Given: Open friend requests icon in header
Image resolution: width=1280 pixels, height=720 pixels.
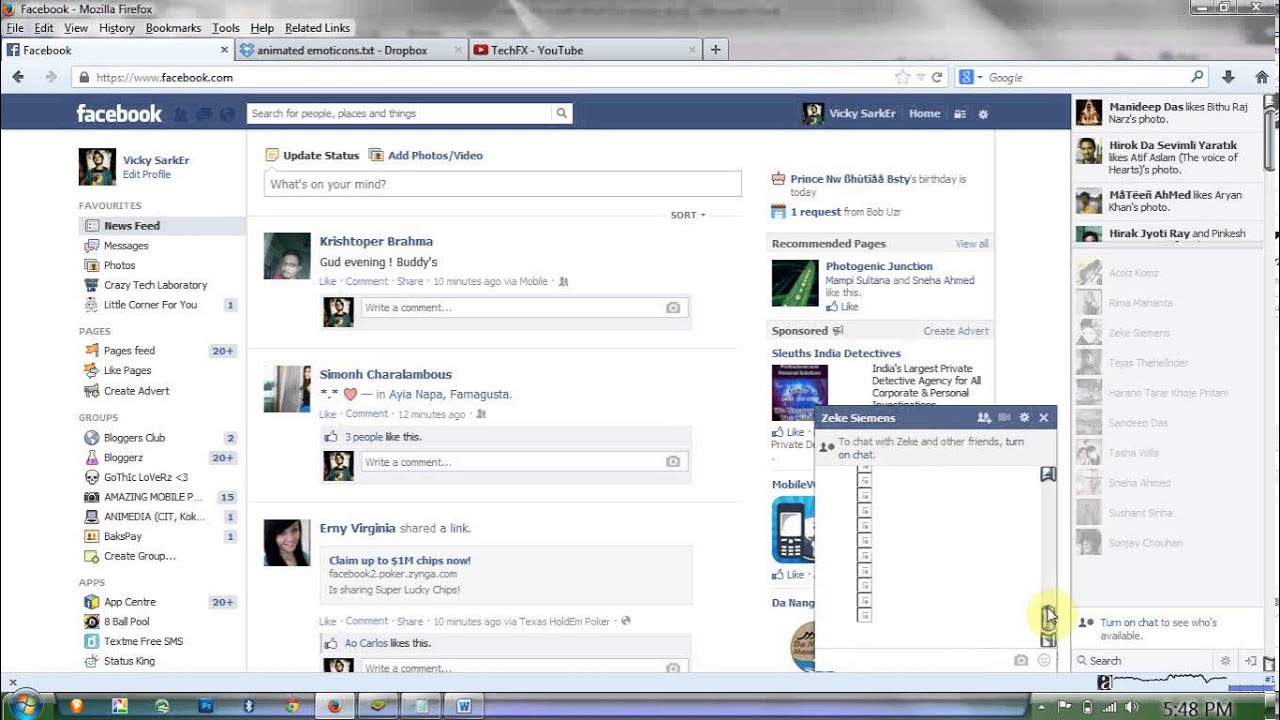Looking at the screenshot, I should (180, 114).
